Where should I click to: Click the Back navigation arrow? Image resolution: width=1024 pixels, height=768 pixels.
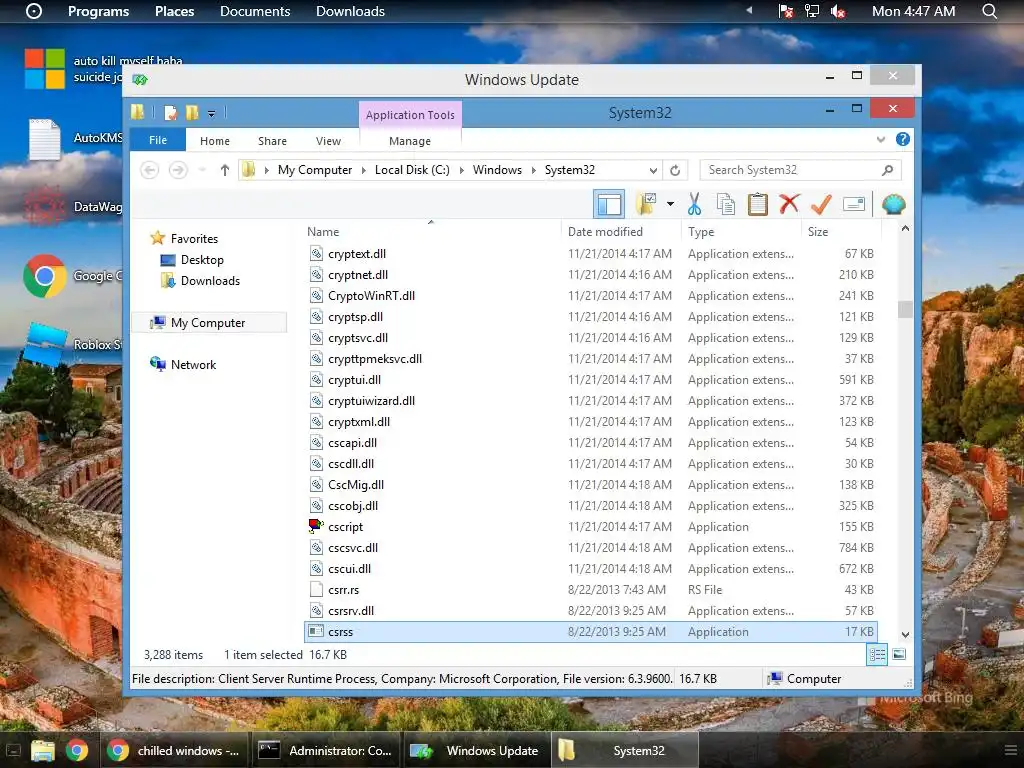(x=150, y=170)
